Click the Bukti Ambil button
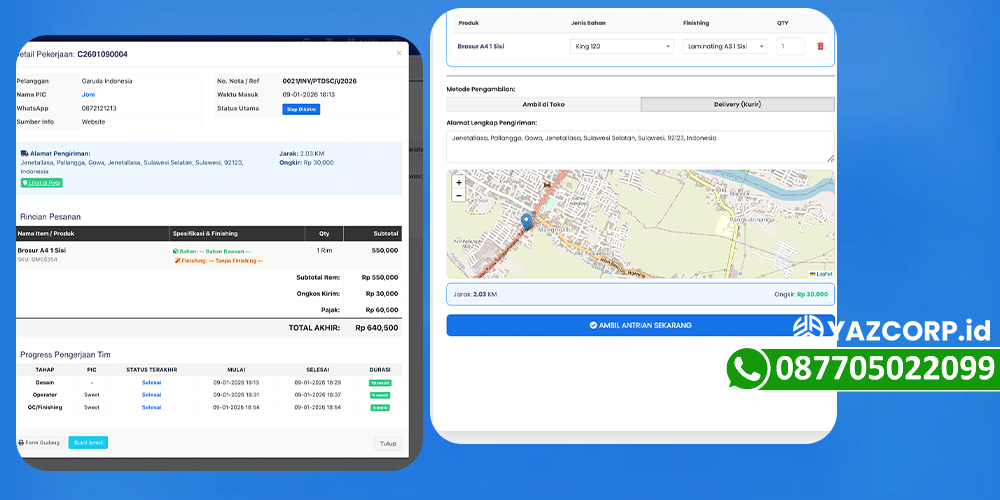This screenshot has width=1000, height=500. [x=88, y=442]
